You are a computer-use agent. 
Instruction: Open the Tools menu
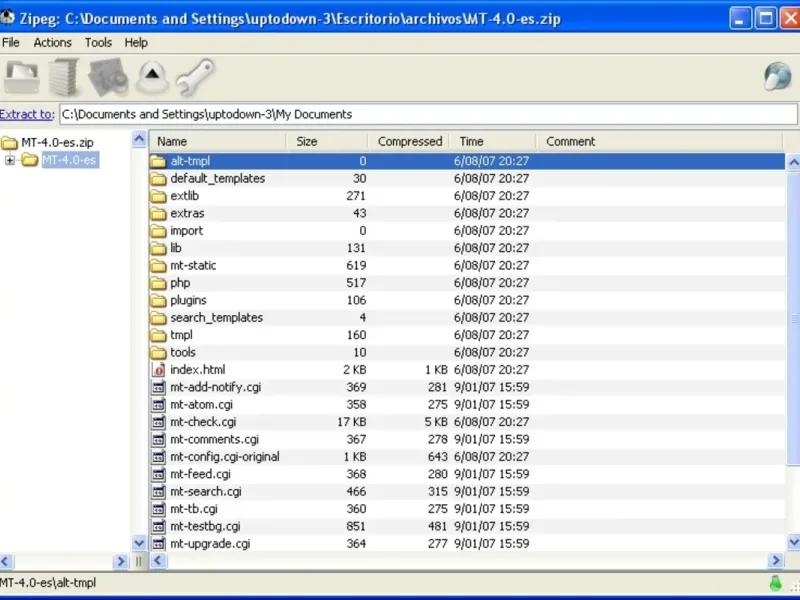pyautogui.click(x=98, y=42)
